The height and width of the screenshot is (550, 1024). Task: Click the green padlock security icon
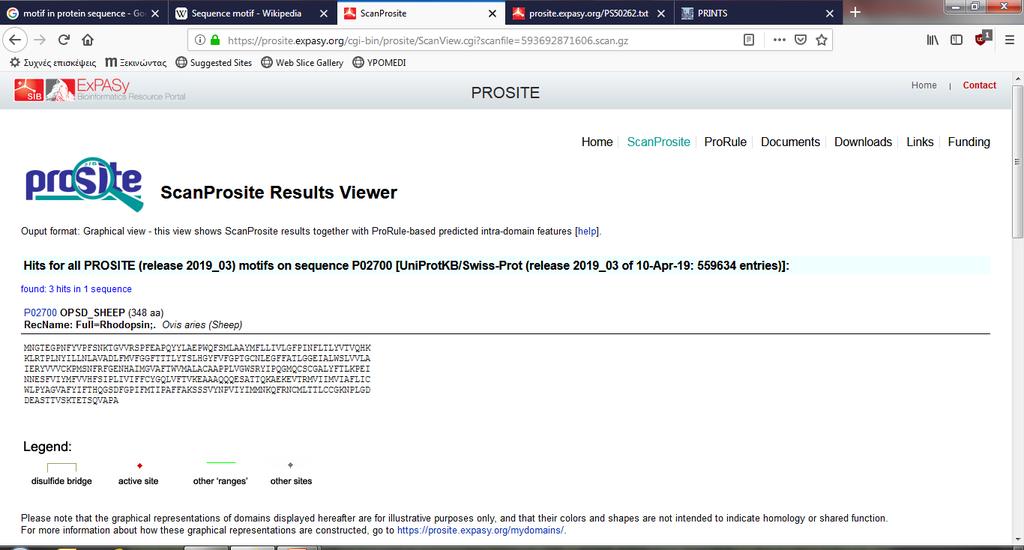[215, 40]
